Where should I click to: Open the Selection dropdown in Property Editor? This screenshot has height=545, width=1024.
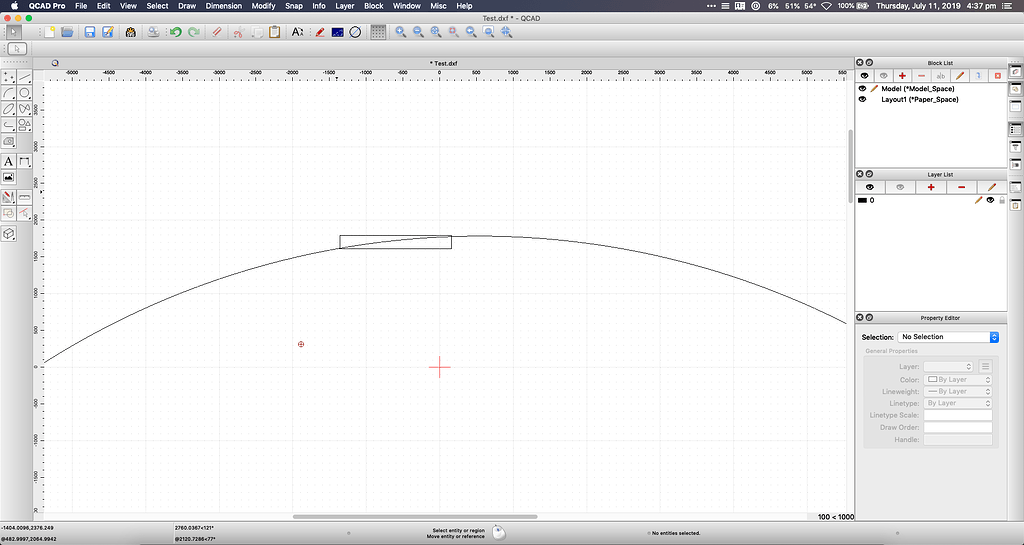pyautogui.click(x=948, y=337)
